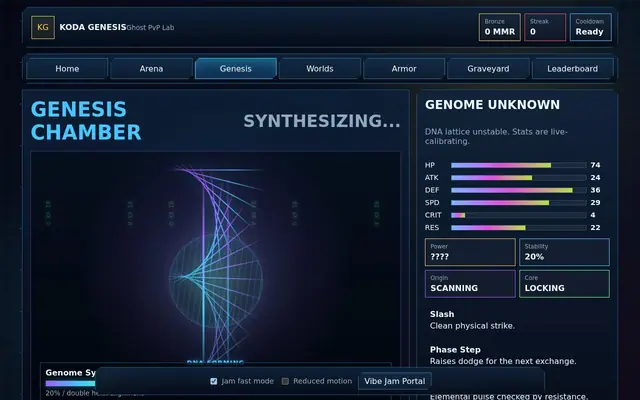Image resolution: width=640 pixels, height=400 pixels.
Task: Open the Home tab
Action: click(67, 69)
